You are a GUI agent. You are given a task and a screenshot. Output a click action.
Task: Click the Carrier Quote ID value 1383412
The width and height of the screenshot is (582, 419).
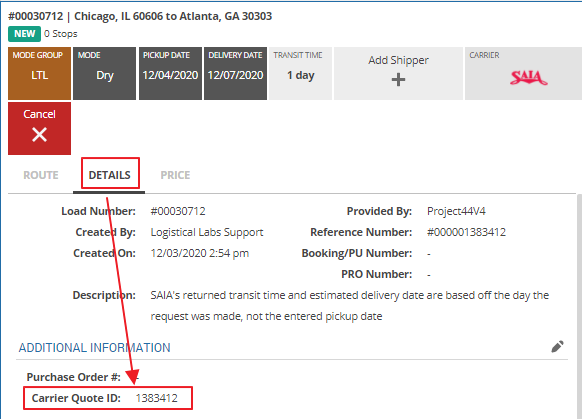coord(157,398)
